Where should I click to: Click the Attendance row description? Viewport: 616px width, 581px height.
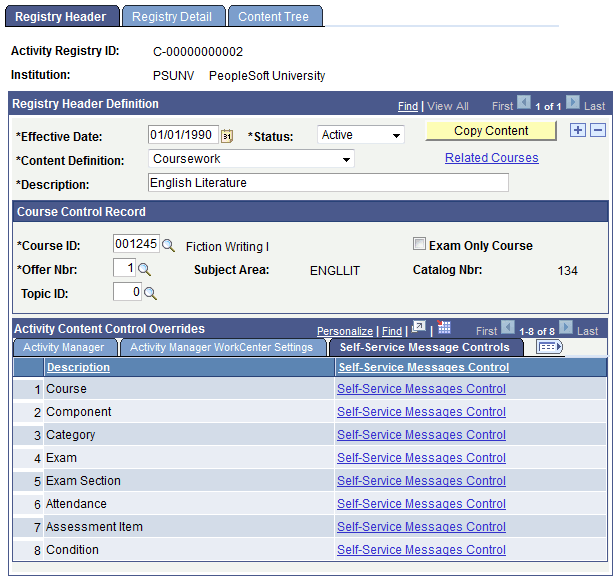[76, 504]
